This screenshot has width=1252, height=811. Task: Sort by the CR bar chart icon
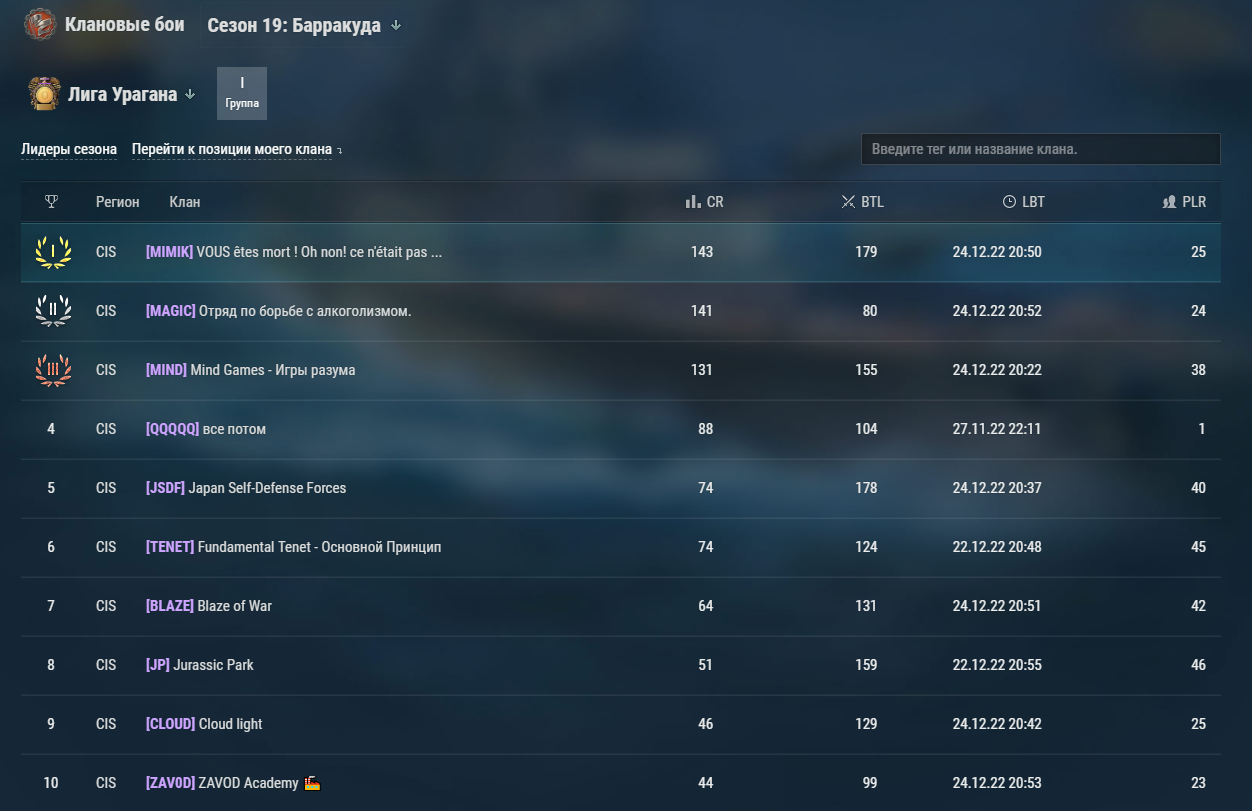coord(692,202)
